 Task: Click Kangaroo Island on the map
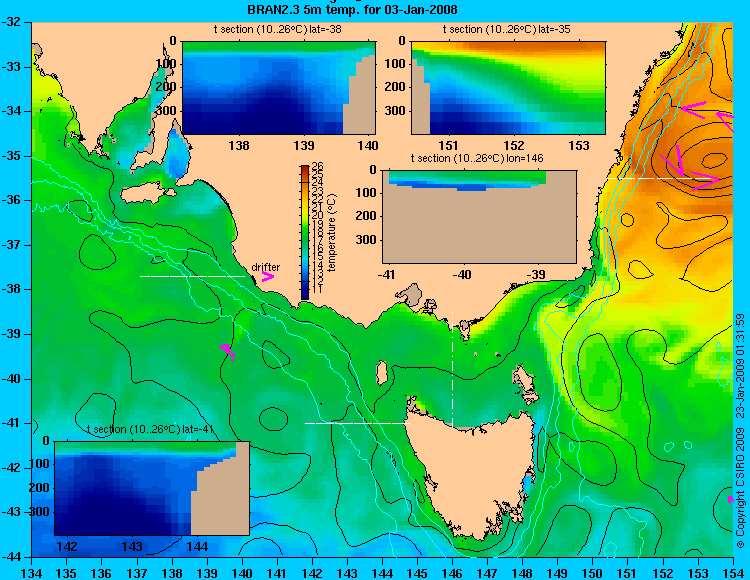pyautogui.click(x=148, y=192)
